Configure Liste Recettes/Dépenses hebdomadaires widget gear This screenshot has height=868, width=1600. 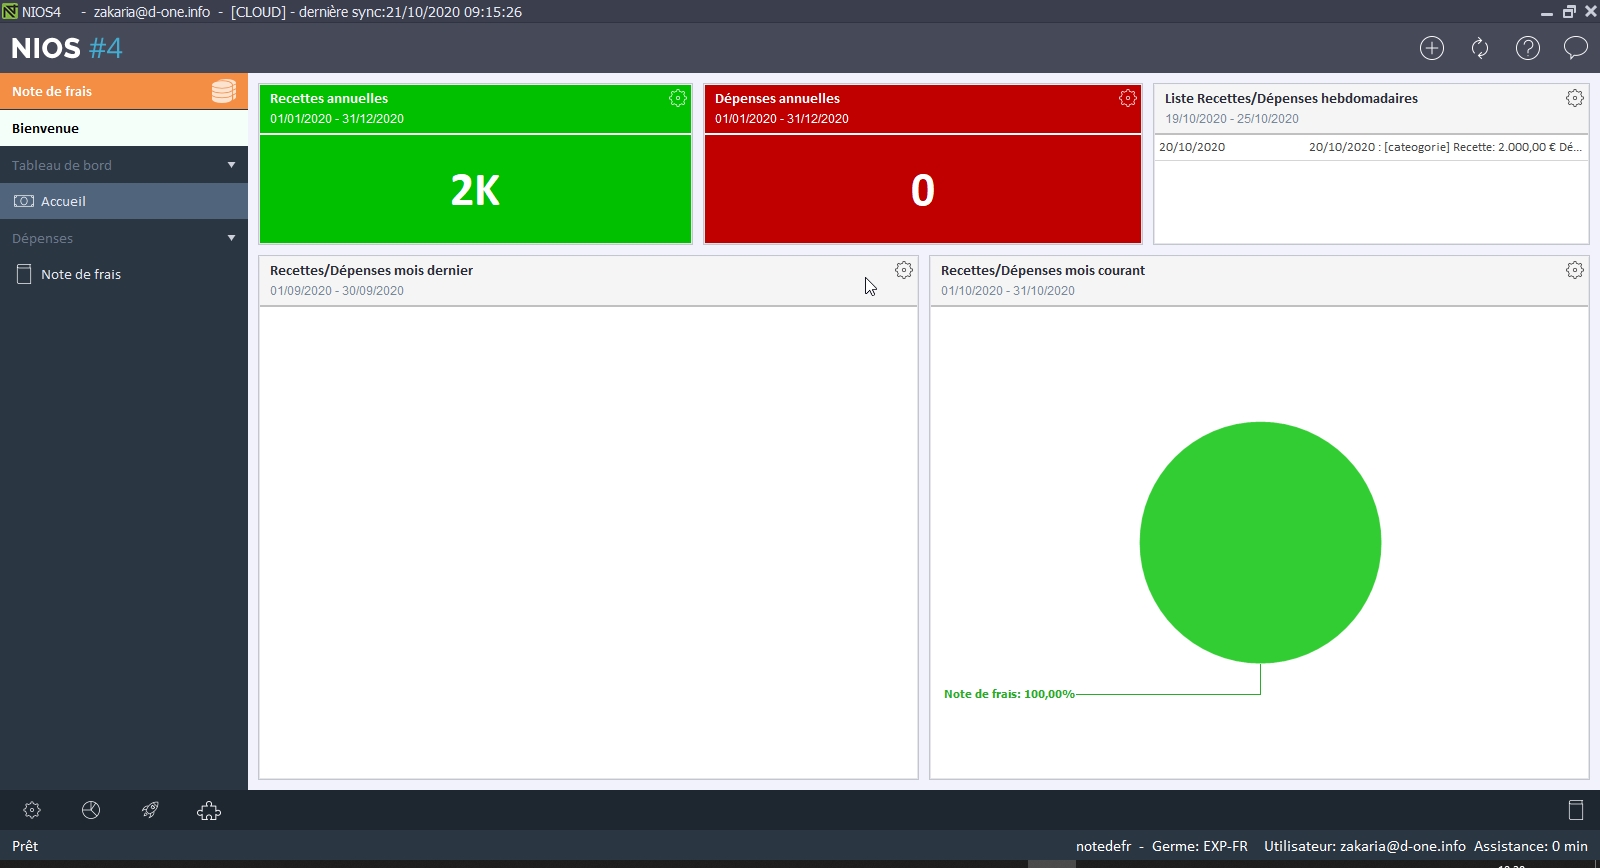pyautogui.click(x=1575, y=98)
